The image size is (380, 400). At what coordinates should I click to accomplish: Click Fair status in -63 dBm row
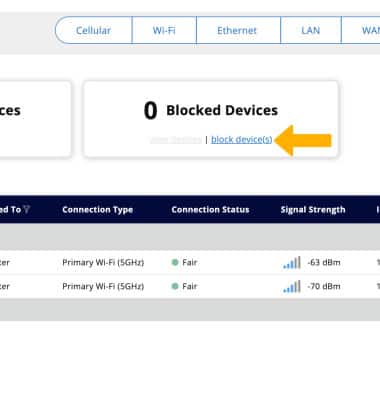(x=190, y=262)
